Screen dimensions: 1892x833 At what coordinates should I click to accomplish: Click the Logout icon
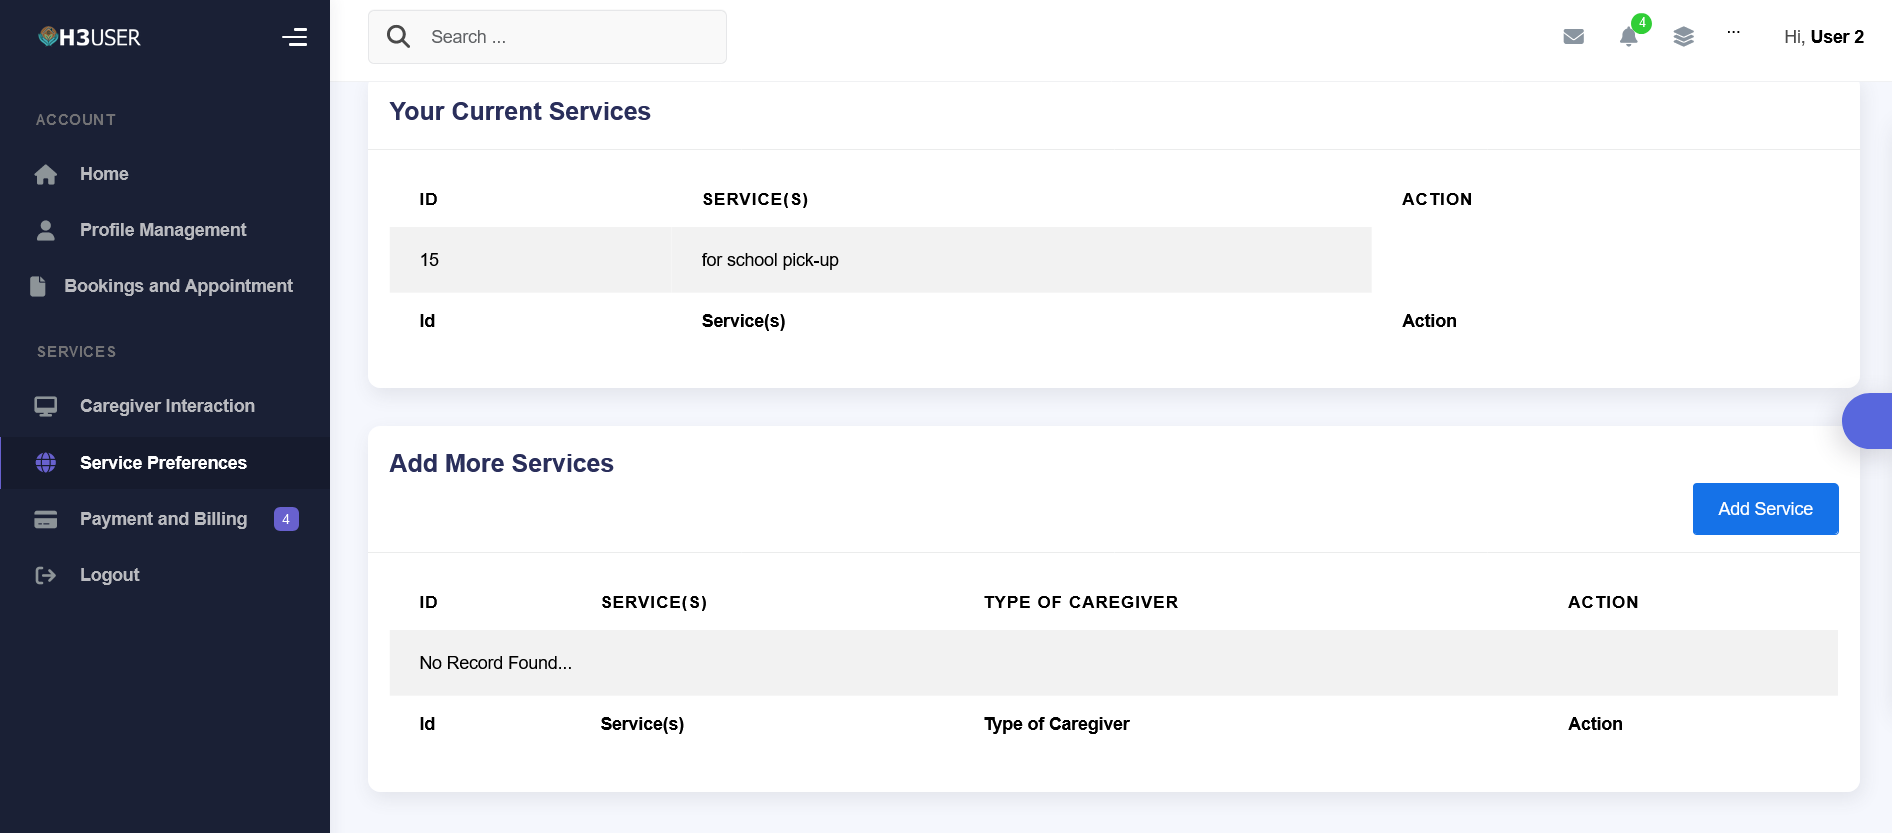(46, 575)
